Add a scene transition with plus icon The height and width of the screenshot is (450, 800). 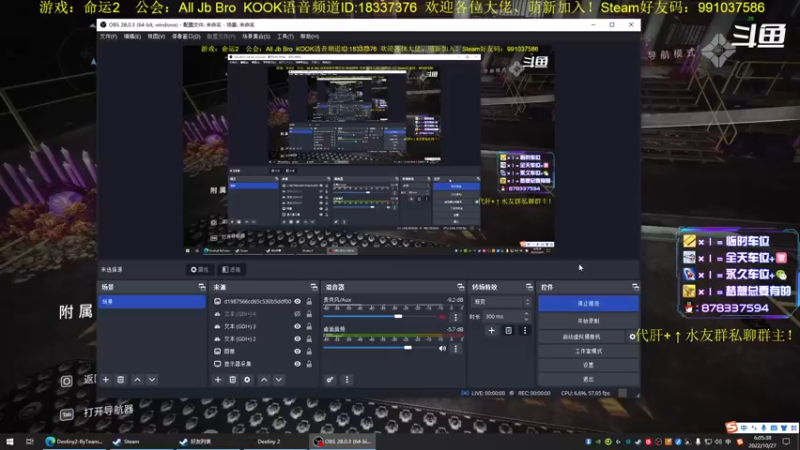tap(491, 331)
